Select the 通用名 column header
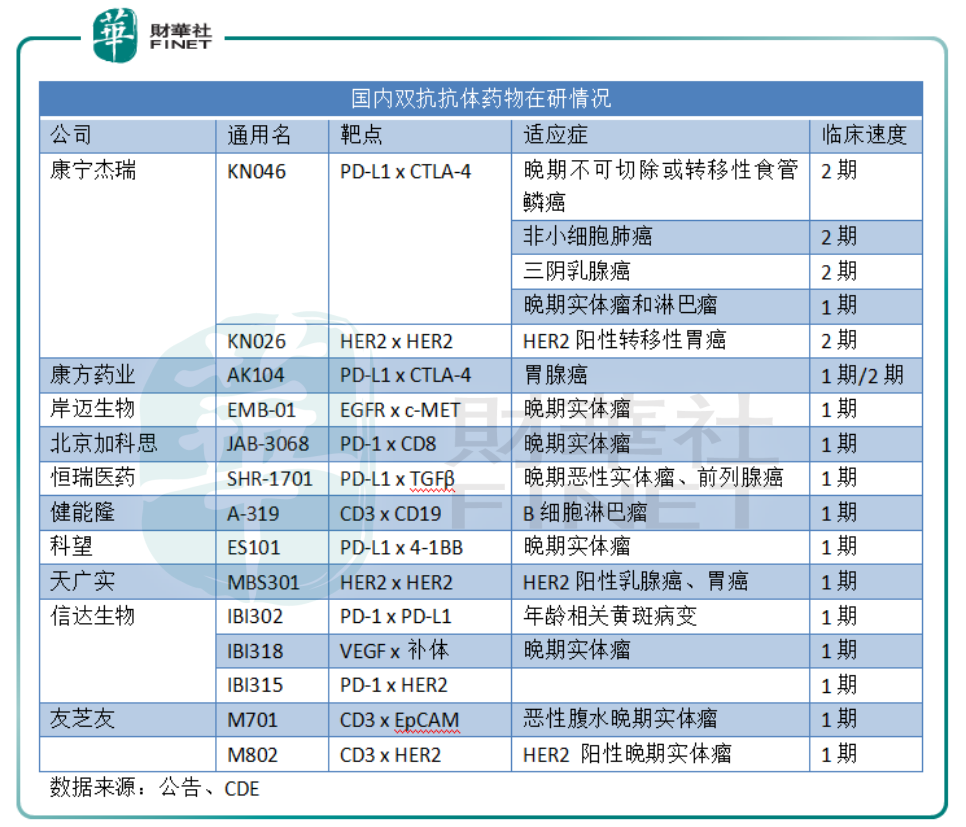966x827 pixels. point(259,135)
